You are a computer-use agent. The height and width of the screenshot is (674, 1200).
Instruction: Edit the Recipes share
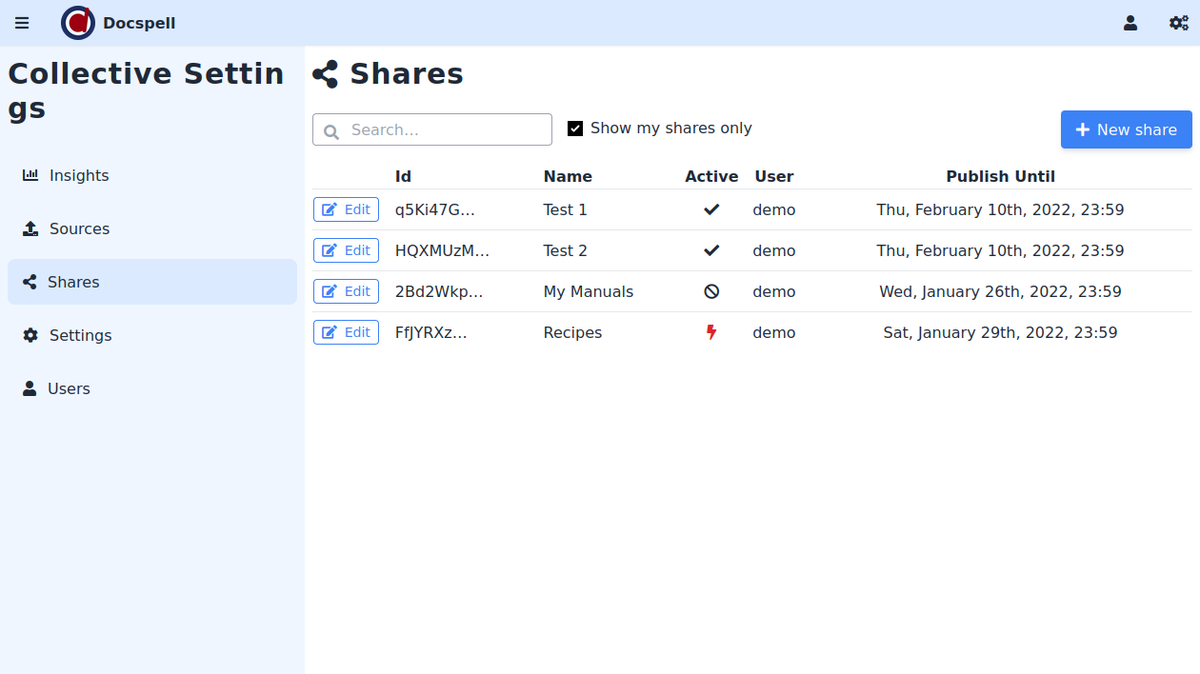point(346,333)
